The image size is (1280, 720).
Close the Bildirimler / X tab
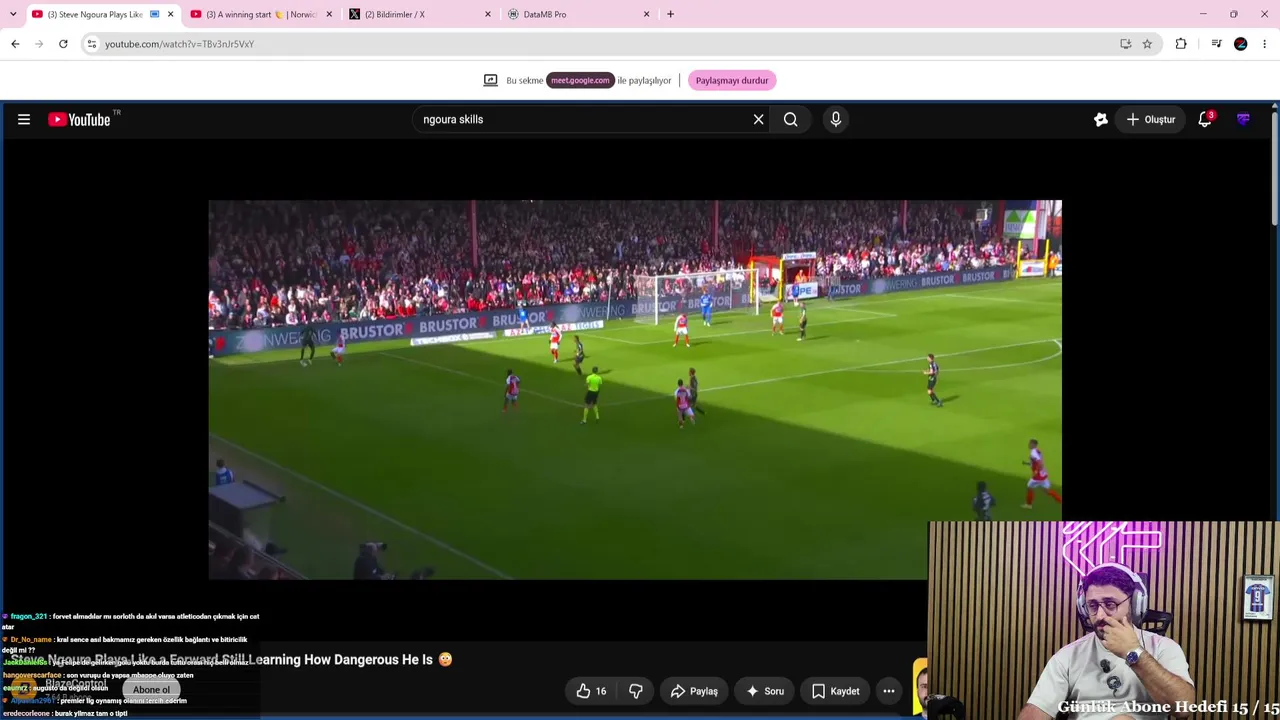(488, 14)
